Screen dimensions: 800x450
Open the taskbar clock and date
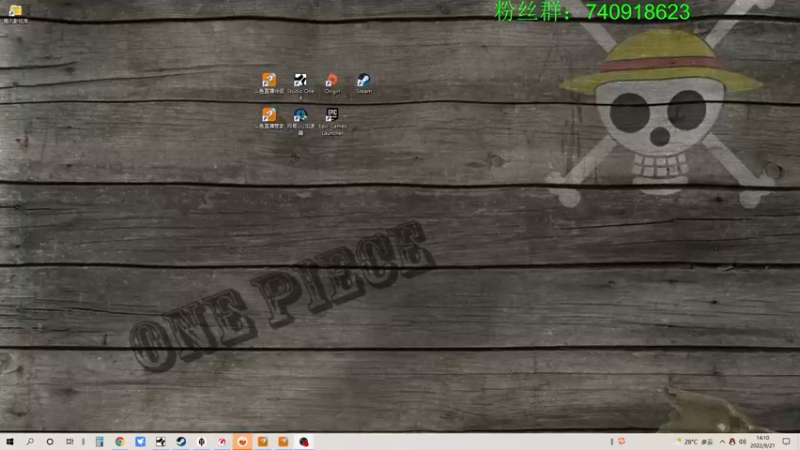[762, 441]
